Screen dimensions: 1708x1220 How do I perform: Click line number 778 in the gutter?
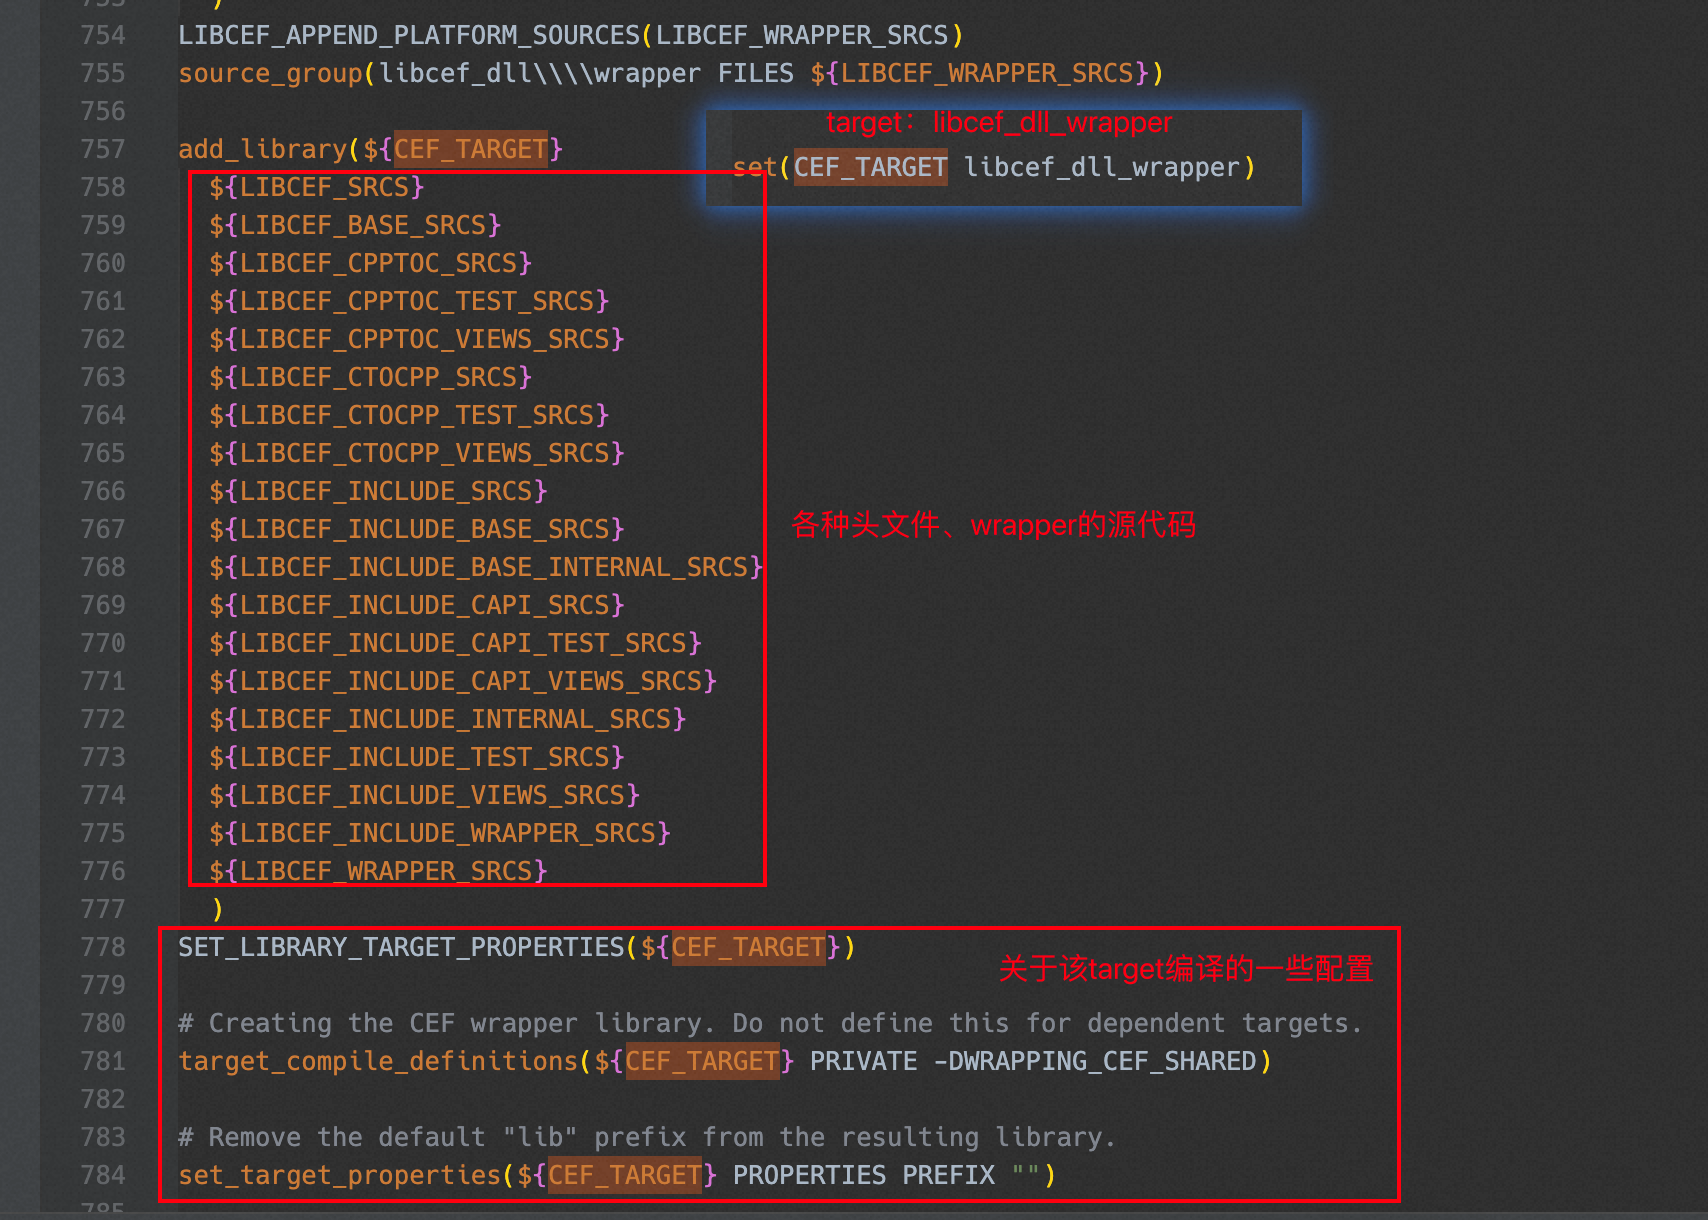[103, 947]
